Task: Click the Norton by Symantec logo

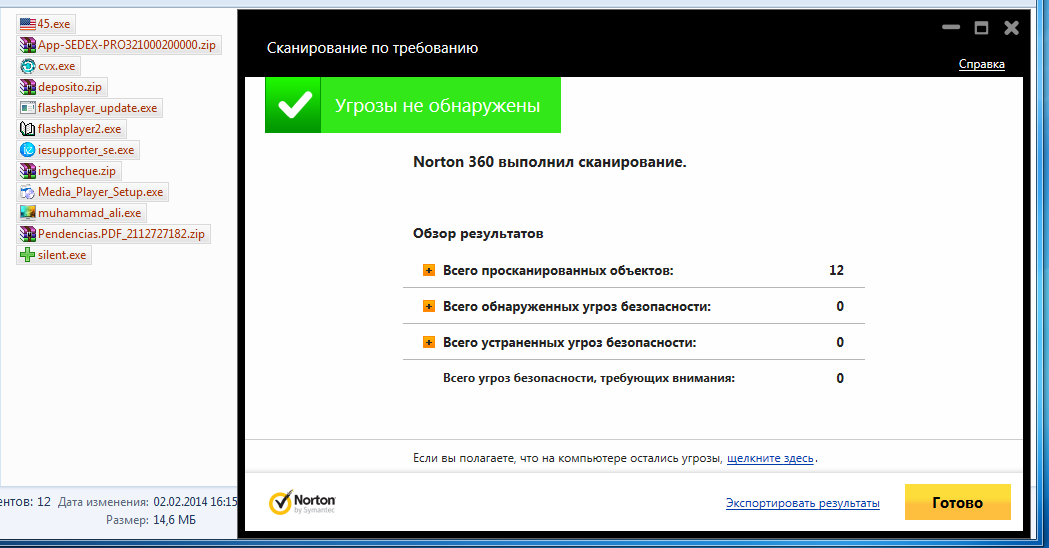Action: [302, 503]
